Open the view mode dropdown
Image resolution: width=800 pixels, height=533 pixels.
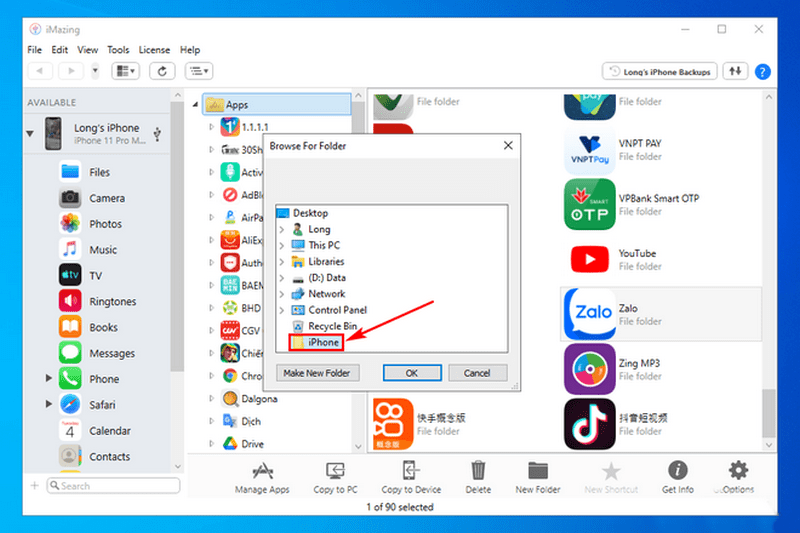(x=126, y=71)
